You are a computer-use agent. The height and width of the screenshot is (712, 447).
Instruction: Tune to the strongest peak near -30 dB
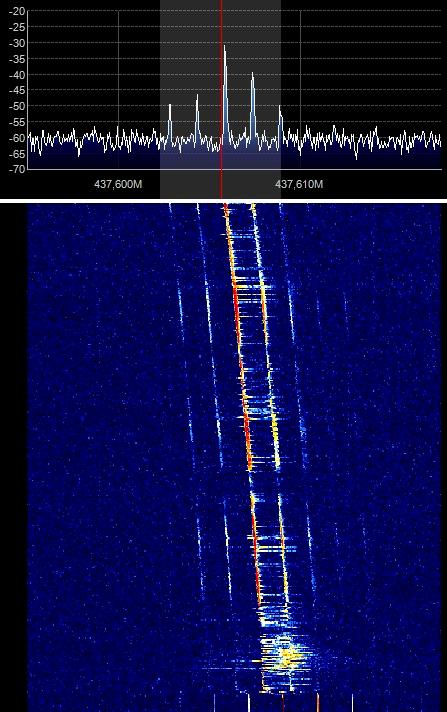[224, 47]
